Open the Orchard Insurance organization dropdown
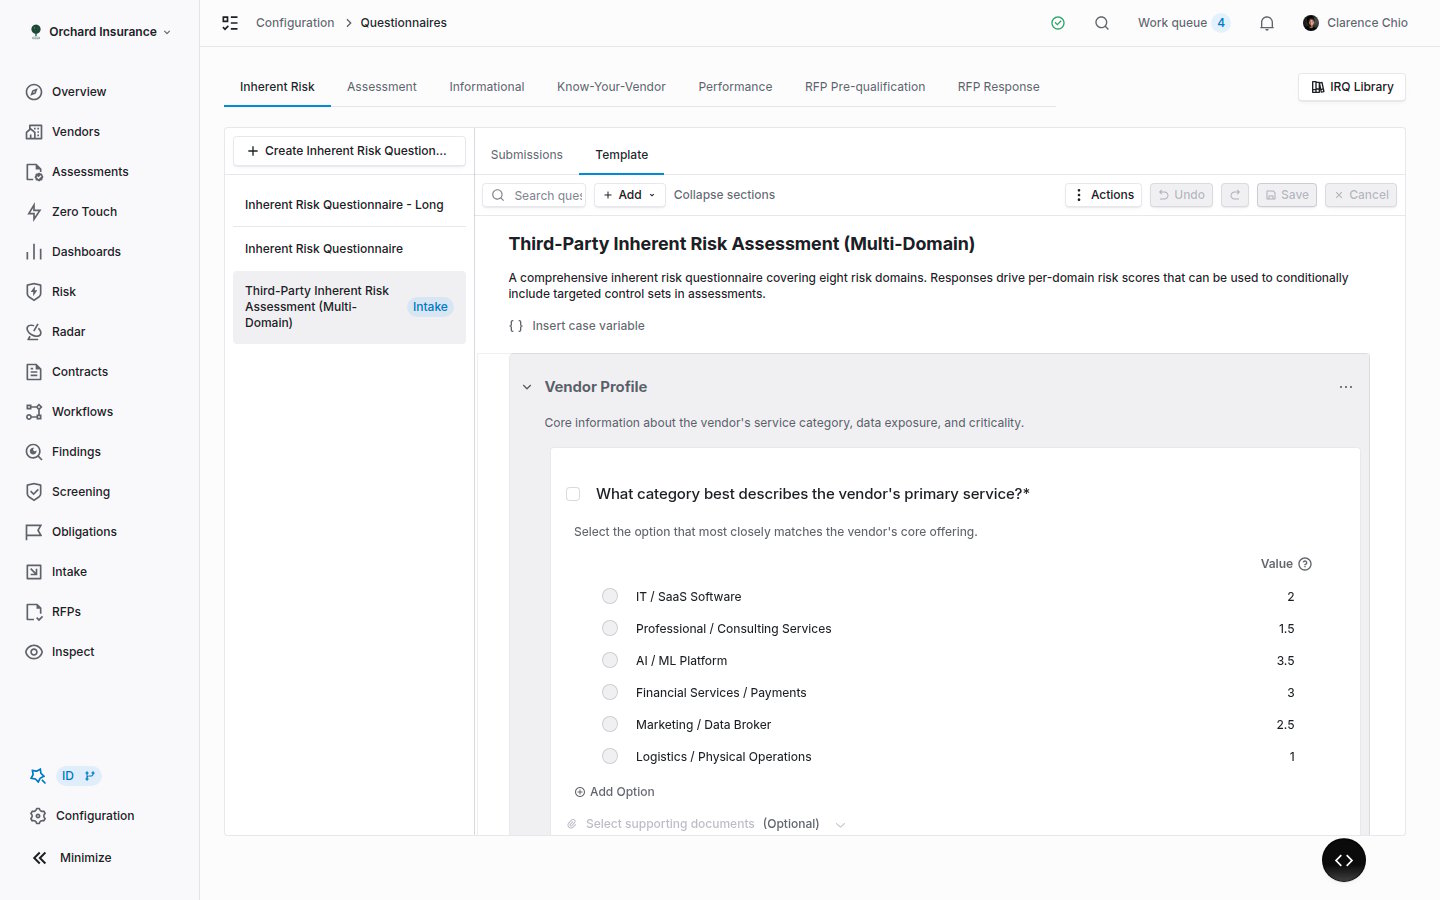Viewport: 1440px width, 900px height. coord(100,32)
